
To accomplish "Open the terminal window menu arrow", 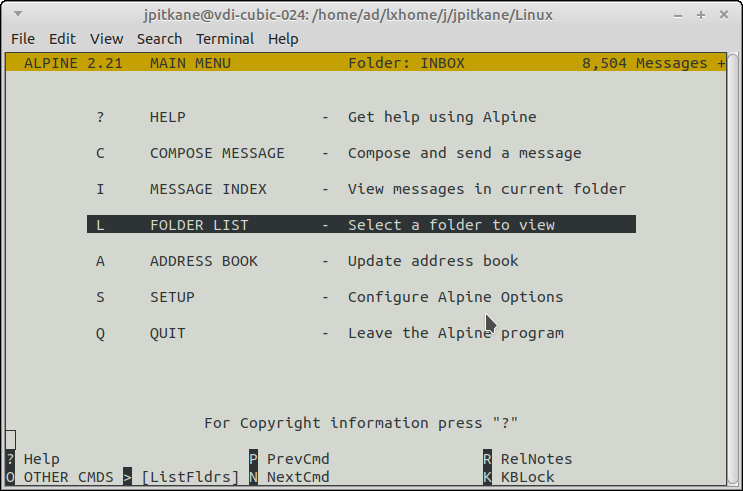I will 18,14.
